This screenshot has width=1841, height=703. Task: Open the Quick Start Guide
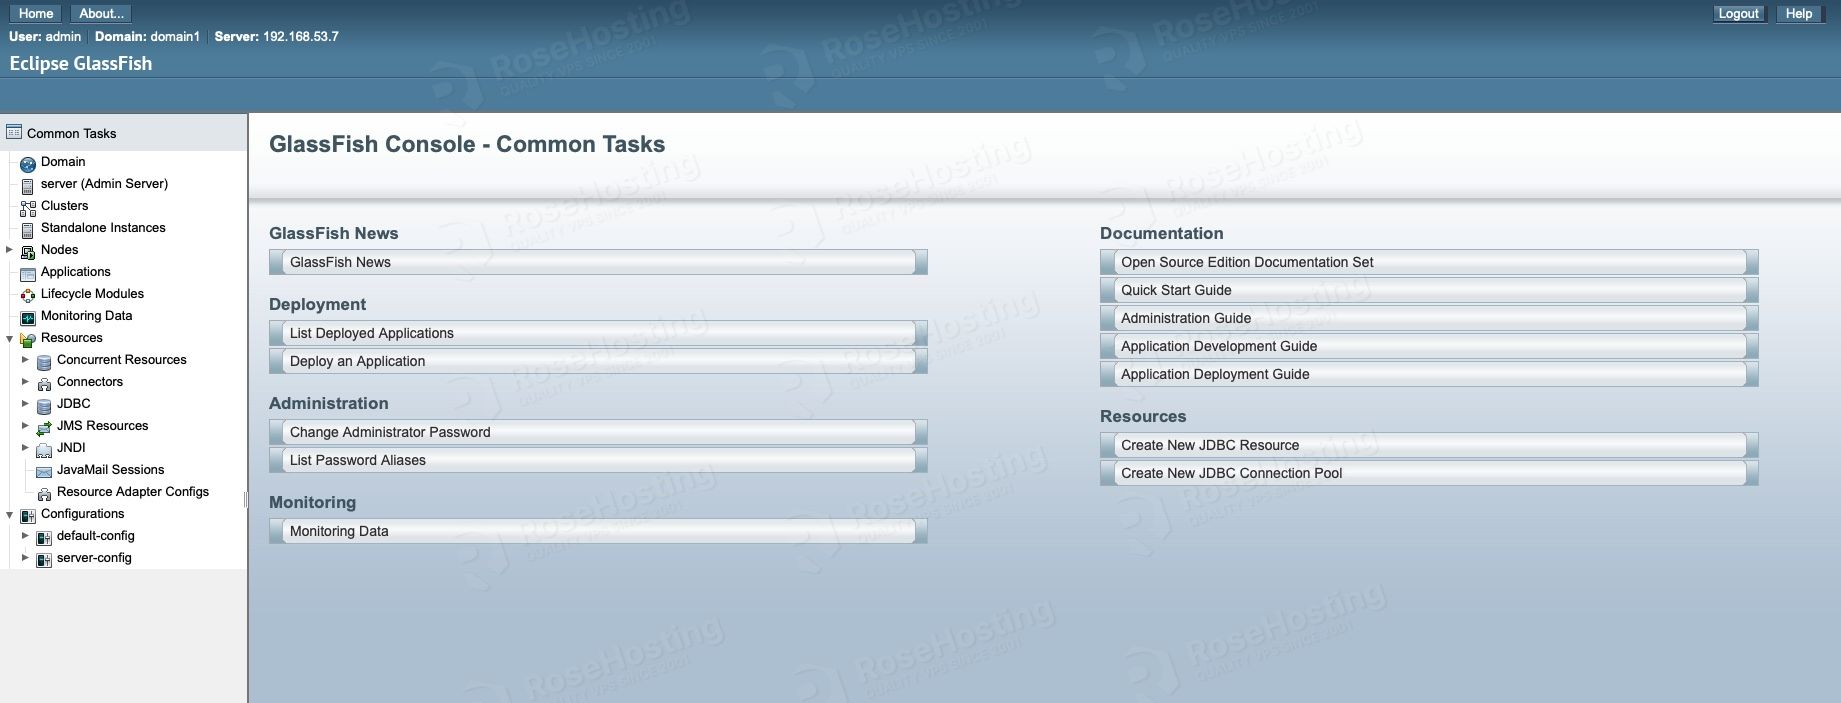point(1429,290)
